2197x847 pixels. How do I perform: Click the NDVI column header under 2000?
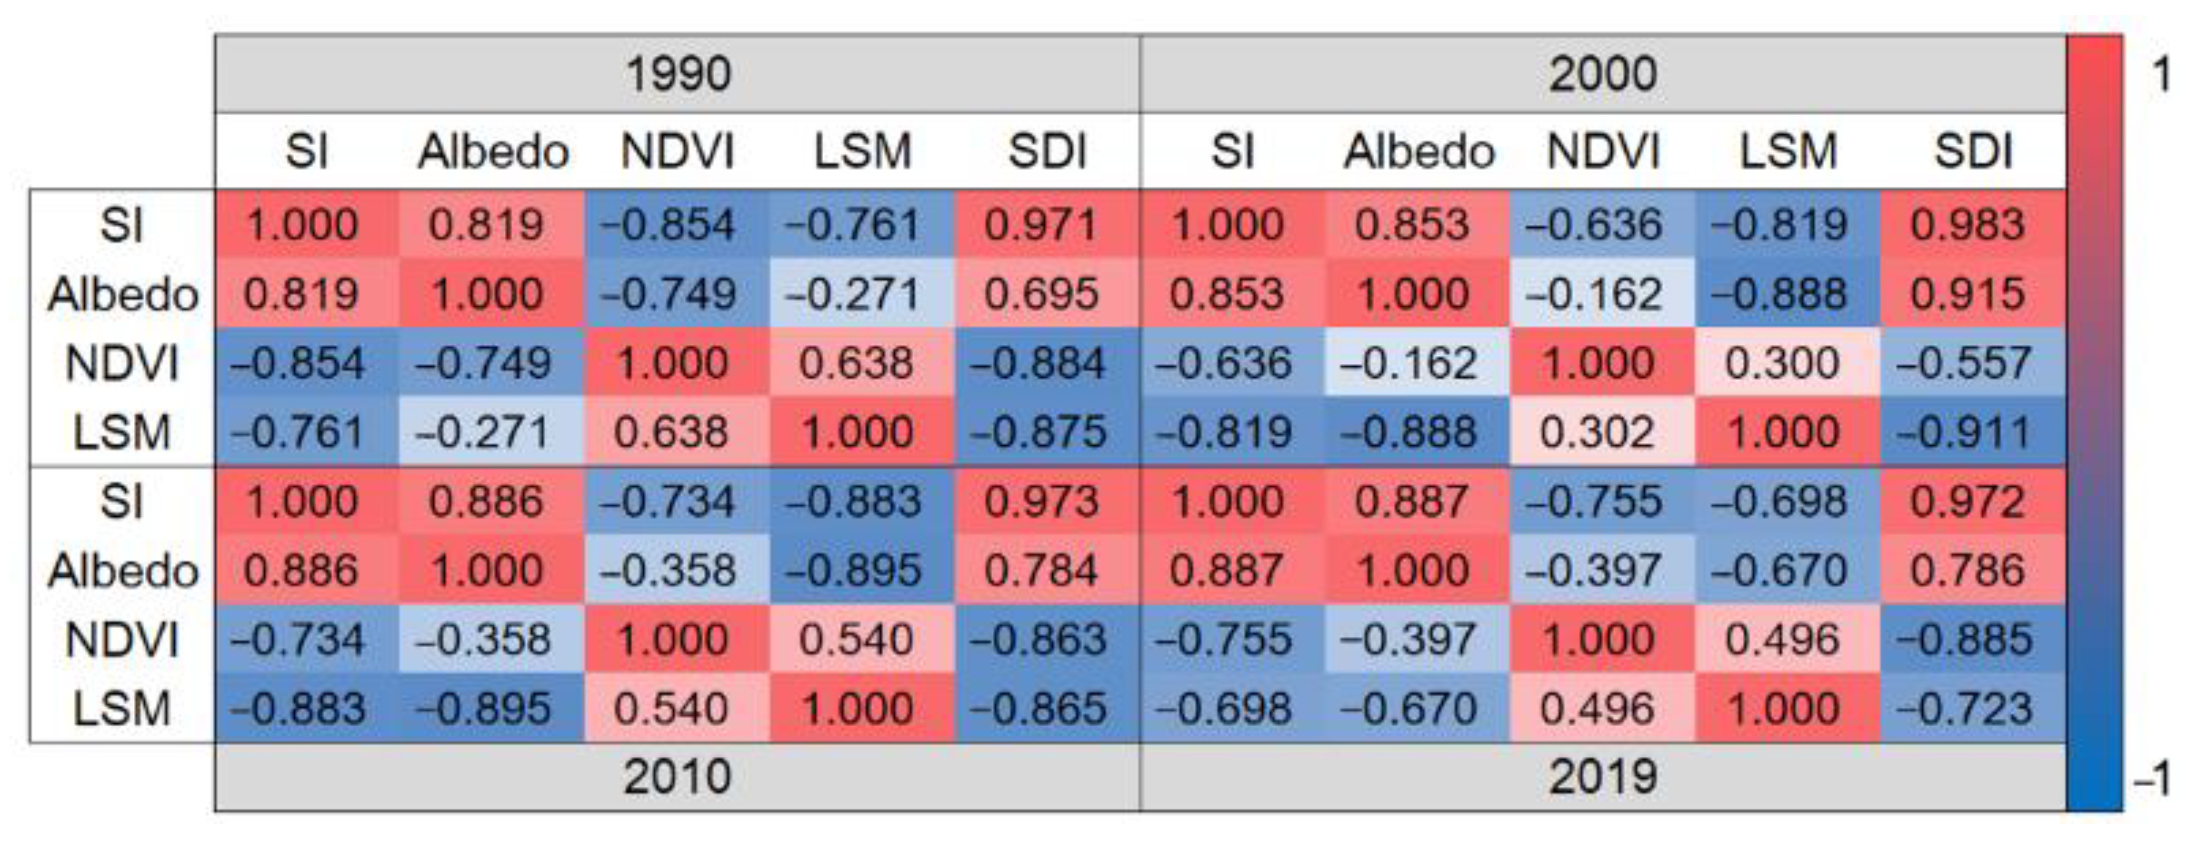click(x=1602, y=152)
